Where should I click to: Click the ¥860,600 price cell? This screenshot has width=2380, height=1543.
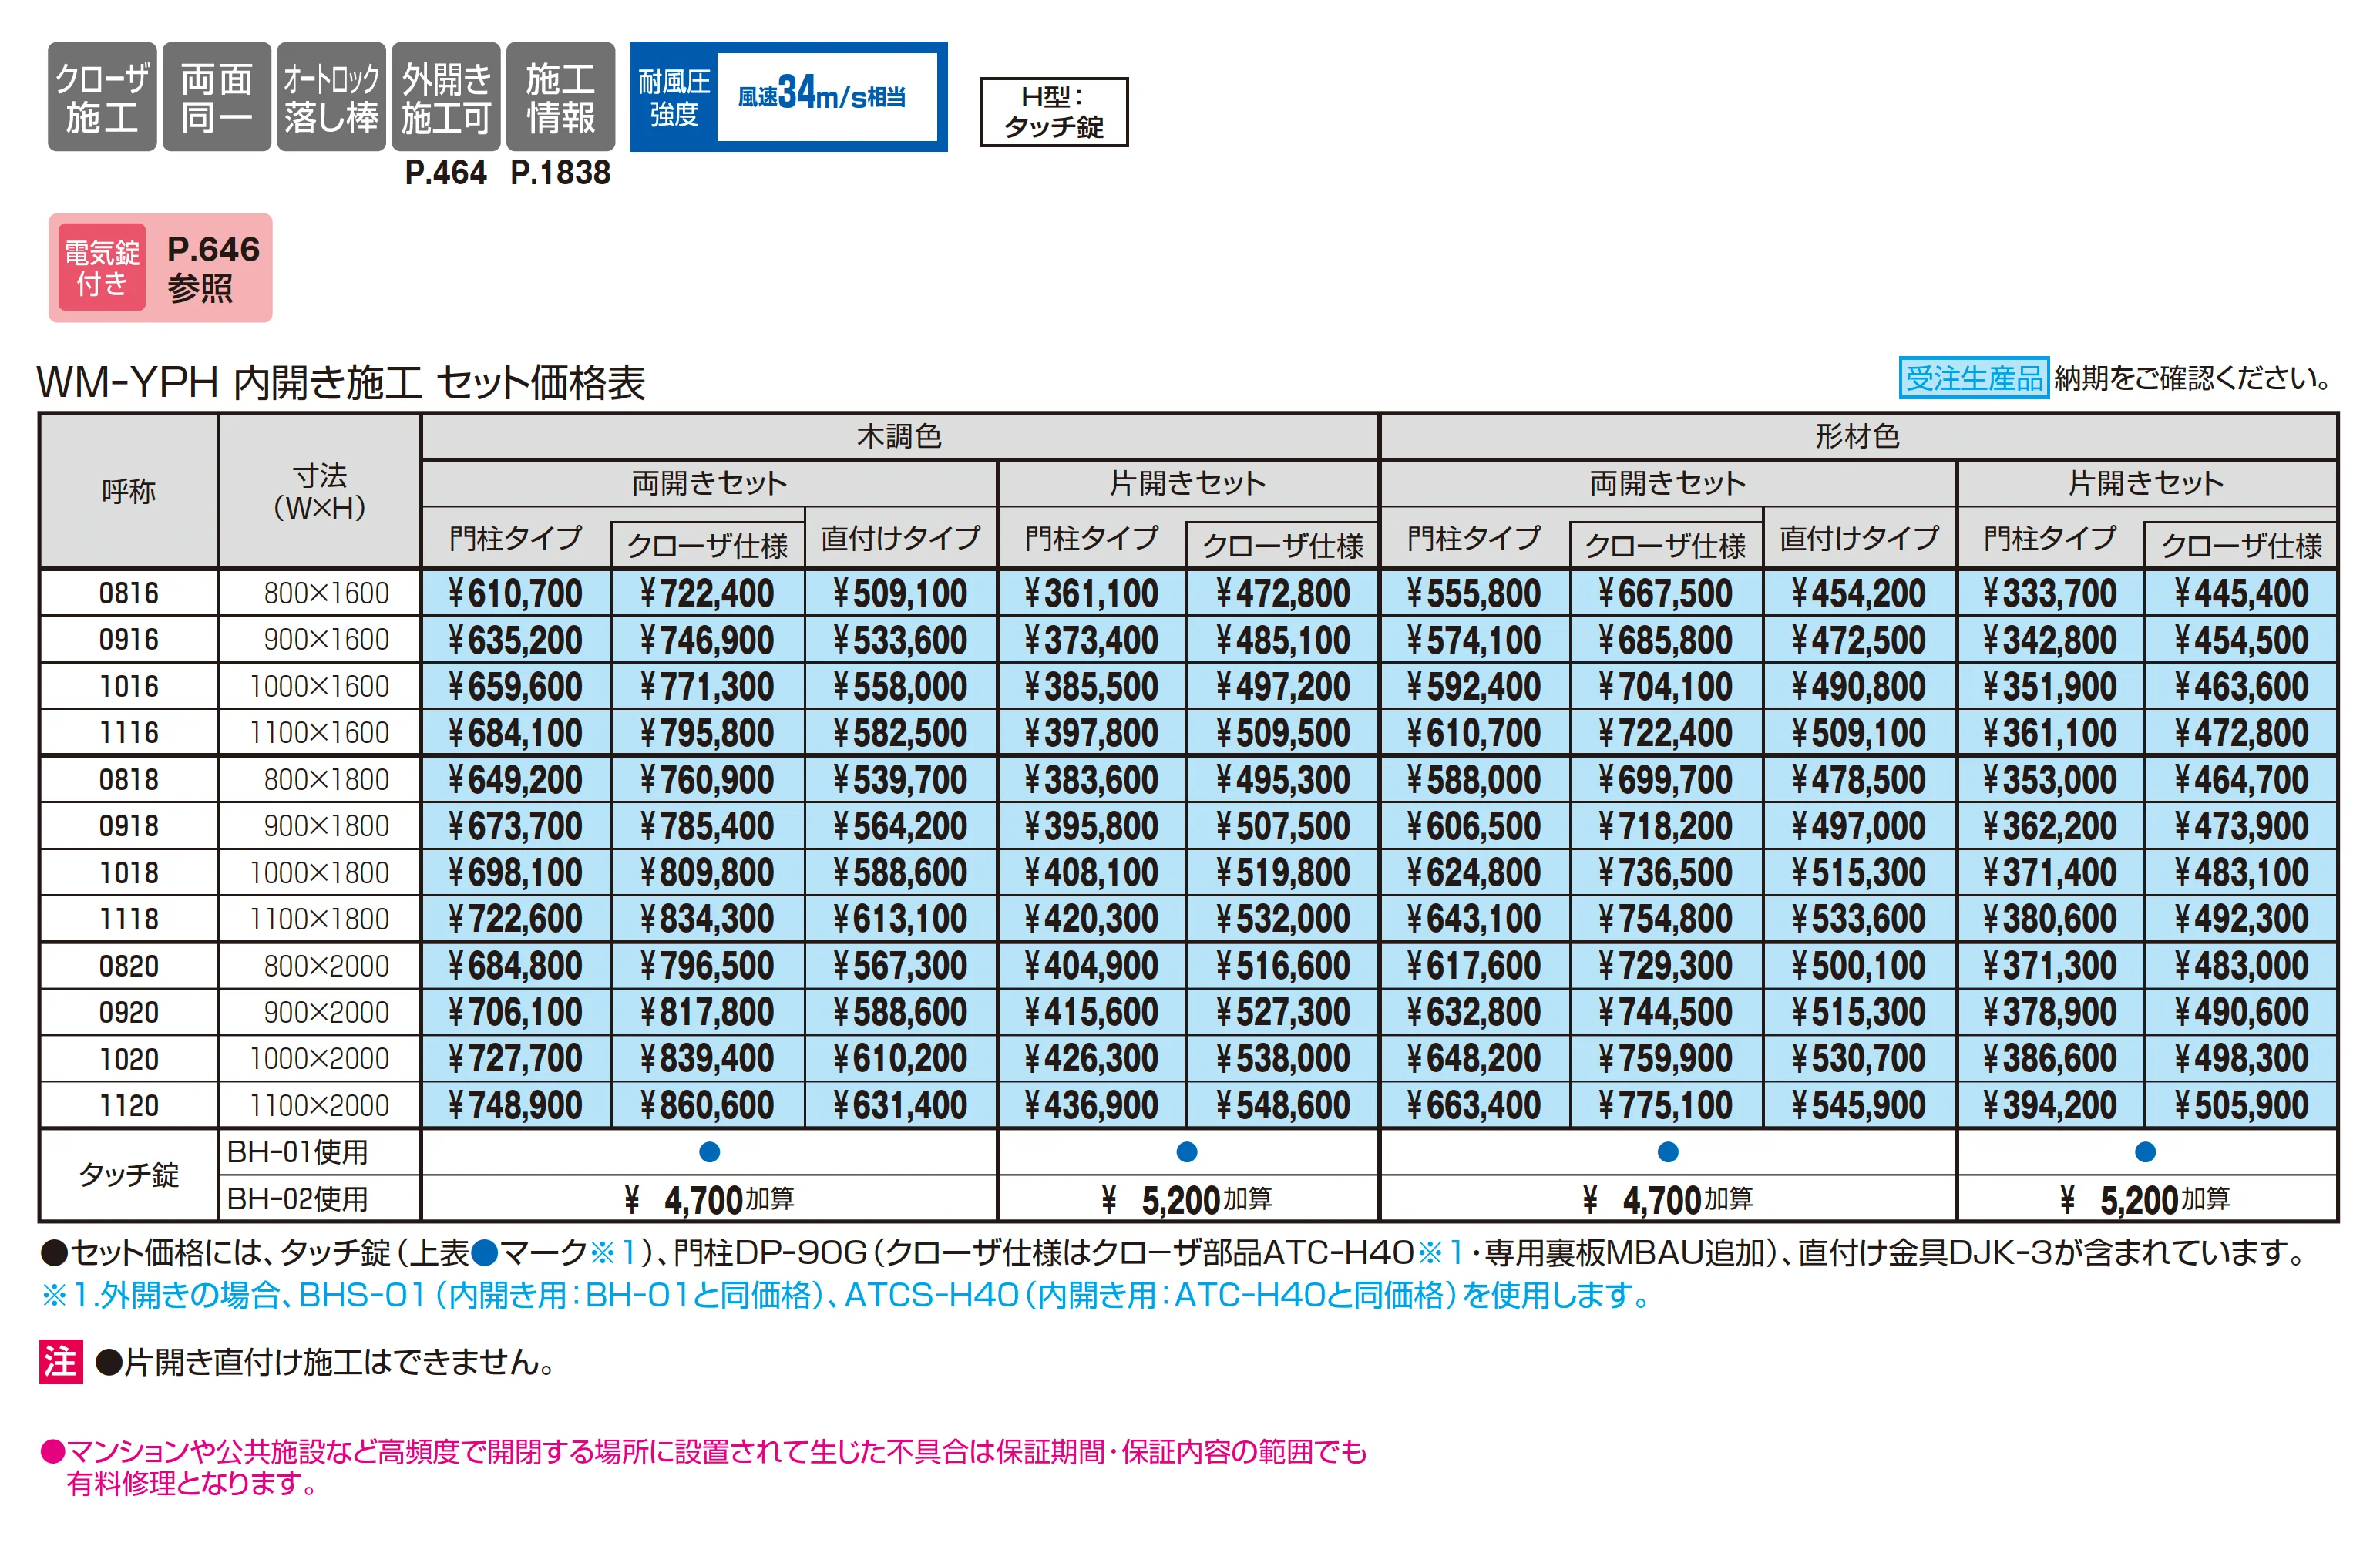tap(708, 1105)
